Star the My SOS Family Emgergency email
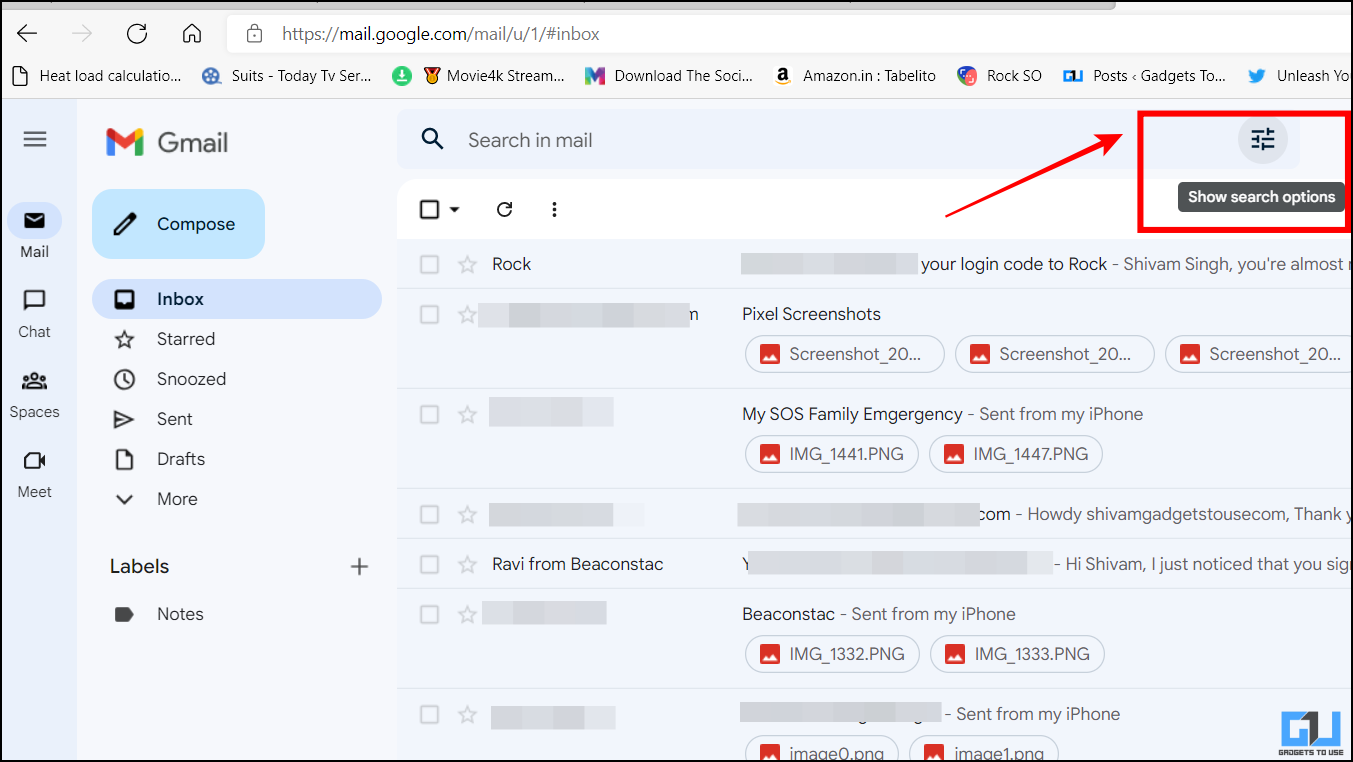The image size is (1353, 762). coord(467,414)
